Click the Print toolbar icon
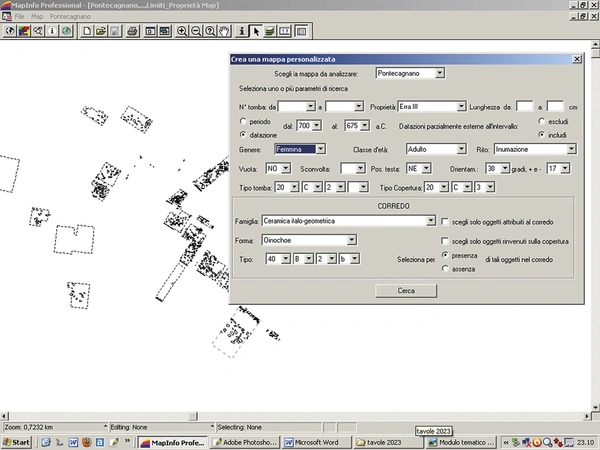The image size is (600, 450). pos(131,31)
